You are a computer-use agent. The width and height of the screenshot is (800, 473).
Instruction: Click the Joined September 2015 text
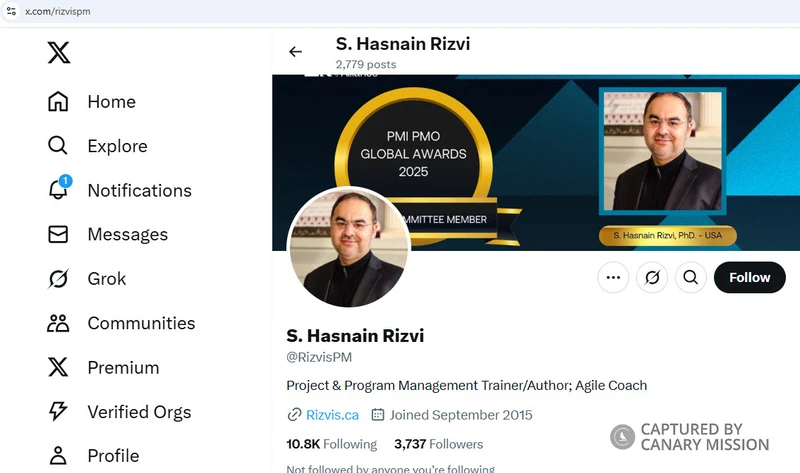coord(461,415)
